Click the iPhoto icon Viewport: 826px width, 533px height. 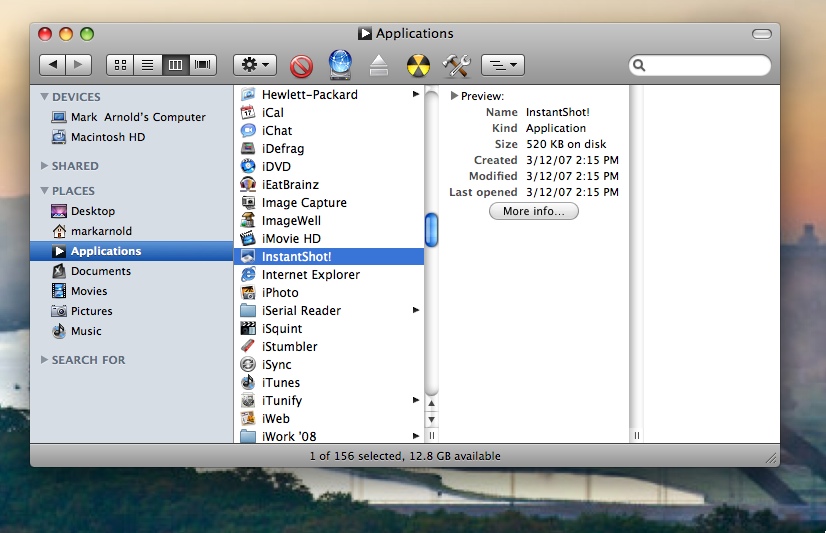[x=248, y=292]
